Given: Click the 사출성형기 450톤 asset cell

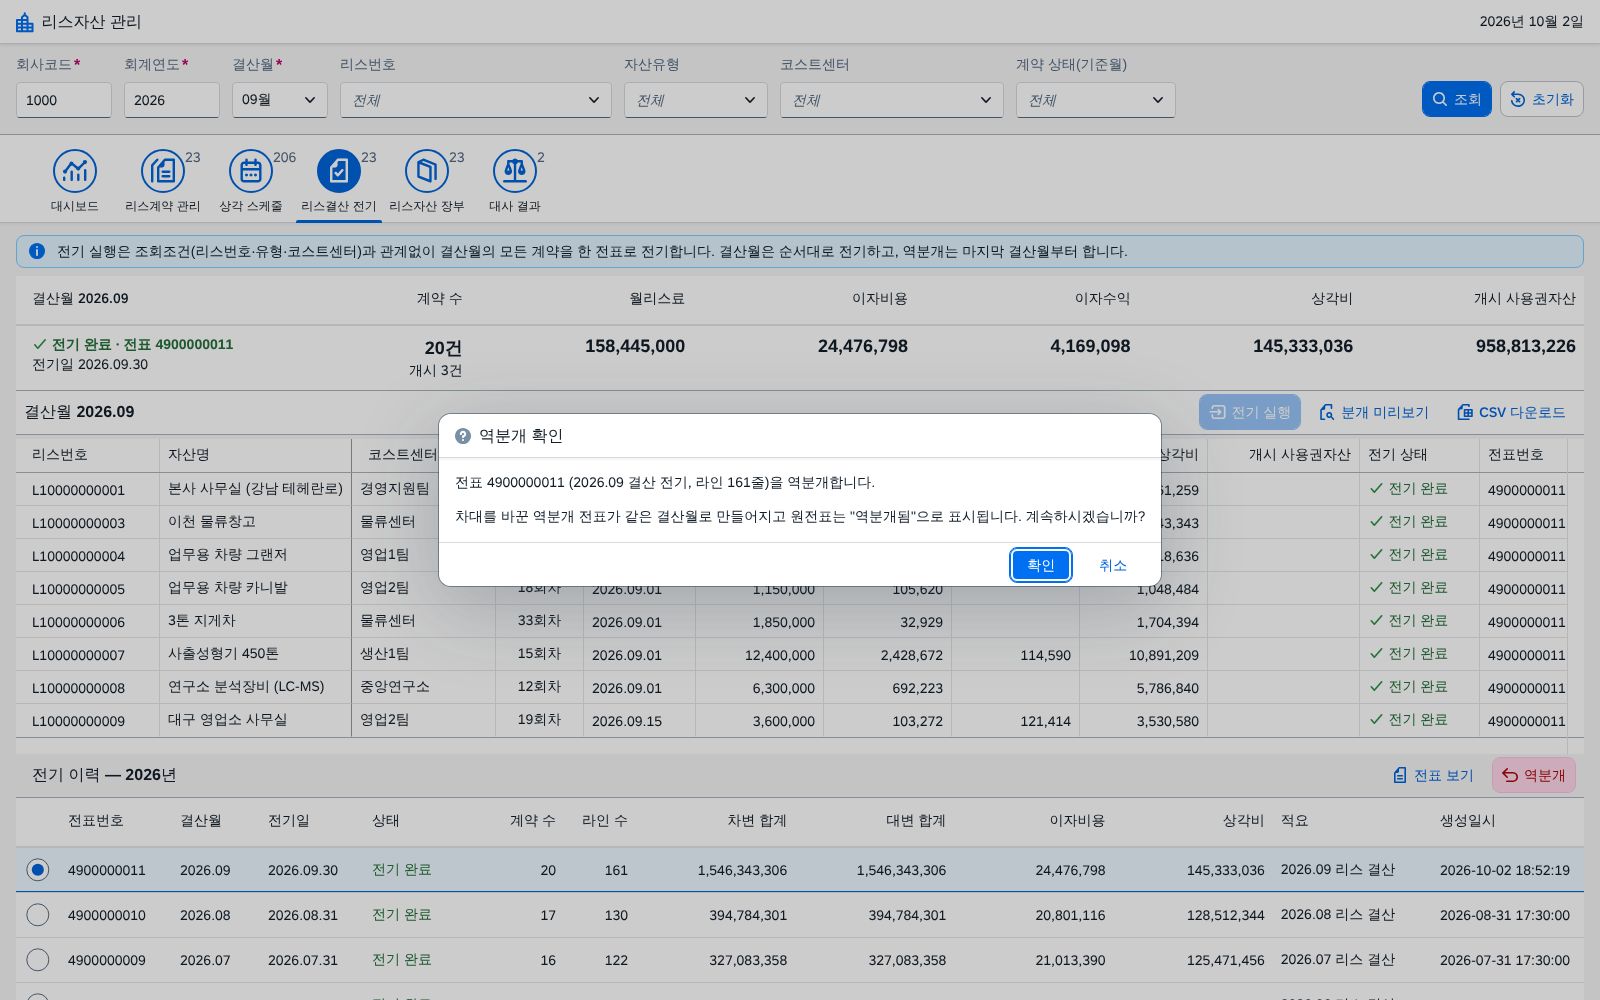Looking at the screenshot, I should [223, 654].
